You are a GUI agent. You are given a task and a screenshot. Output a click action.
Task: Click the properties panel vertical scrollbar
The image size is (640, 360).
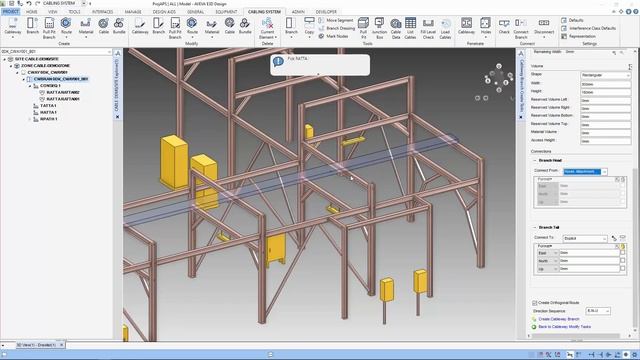[635, 249]
